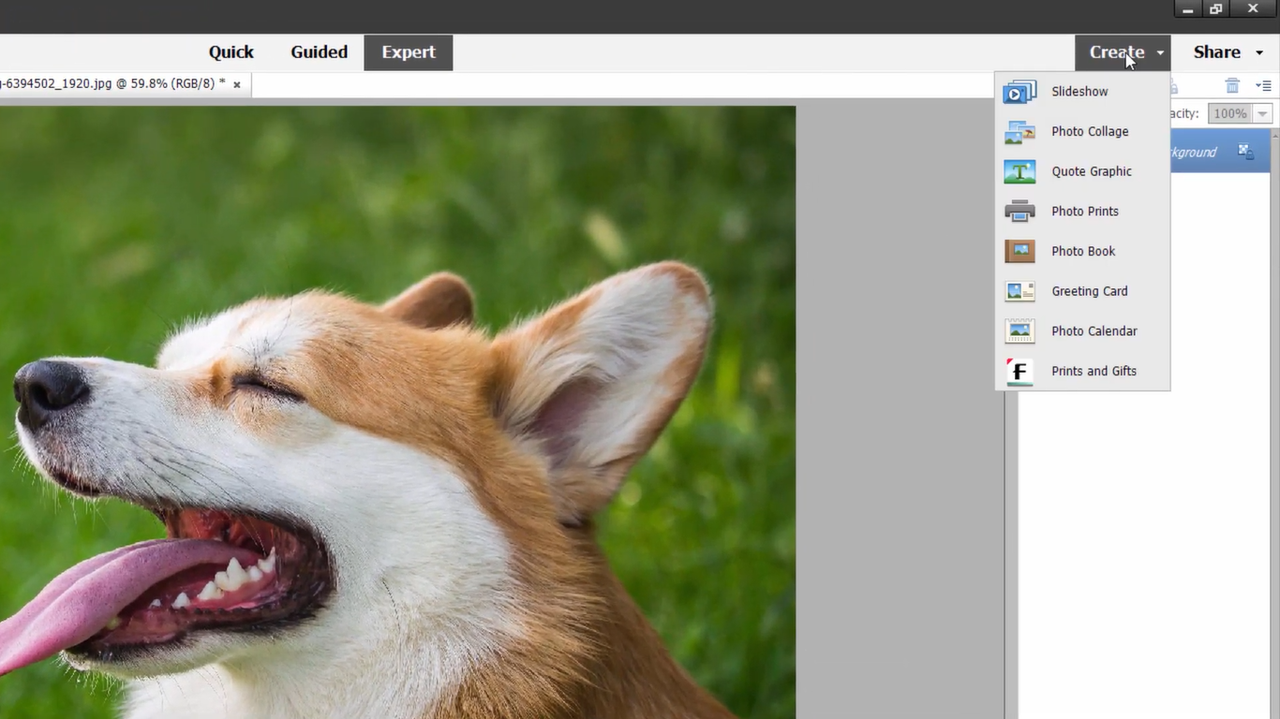Image resolution: width=1280 pixels, height=719 pixels.
Task: Click the Prints and Gifts icon
Action: point(1019,372)
